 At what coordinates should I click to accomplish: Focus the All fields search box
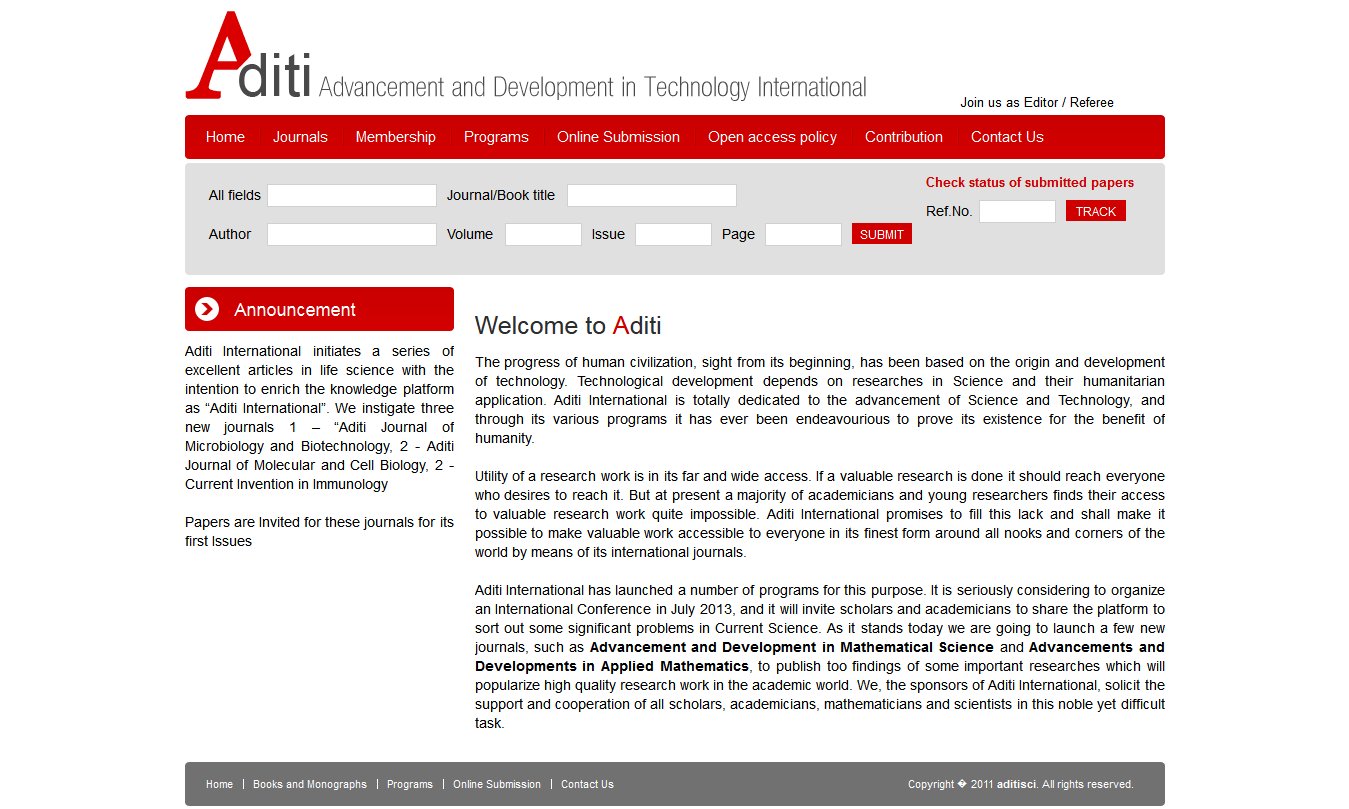tap(352, 195)
